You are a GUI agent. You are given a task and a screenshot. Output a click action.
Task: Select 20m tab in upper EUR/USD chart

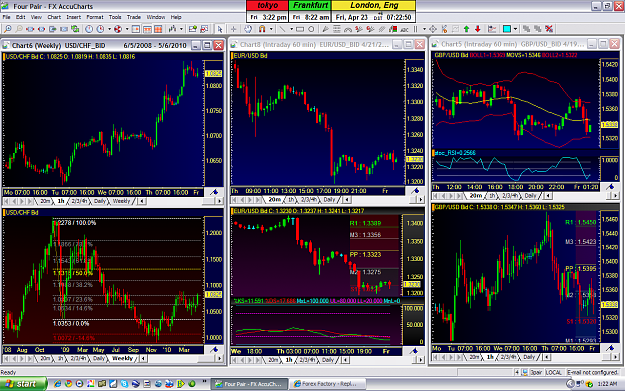coord(274,199)
